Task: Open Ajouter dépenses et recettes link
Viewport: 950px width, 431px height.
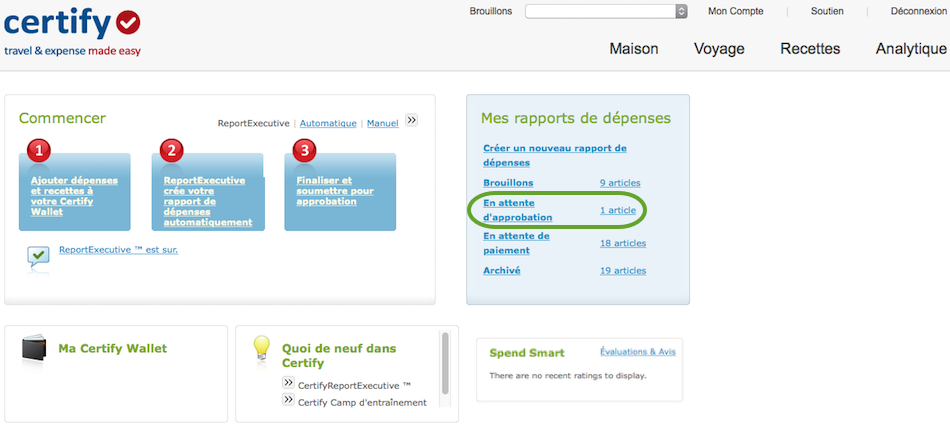Action: tap(75, 196)
